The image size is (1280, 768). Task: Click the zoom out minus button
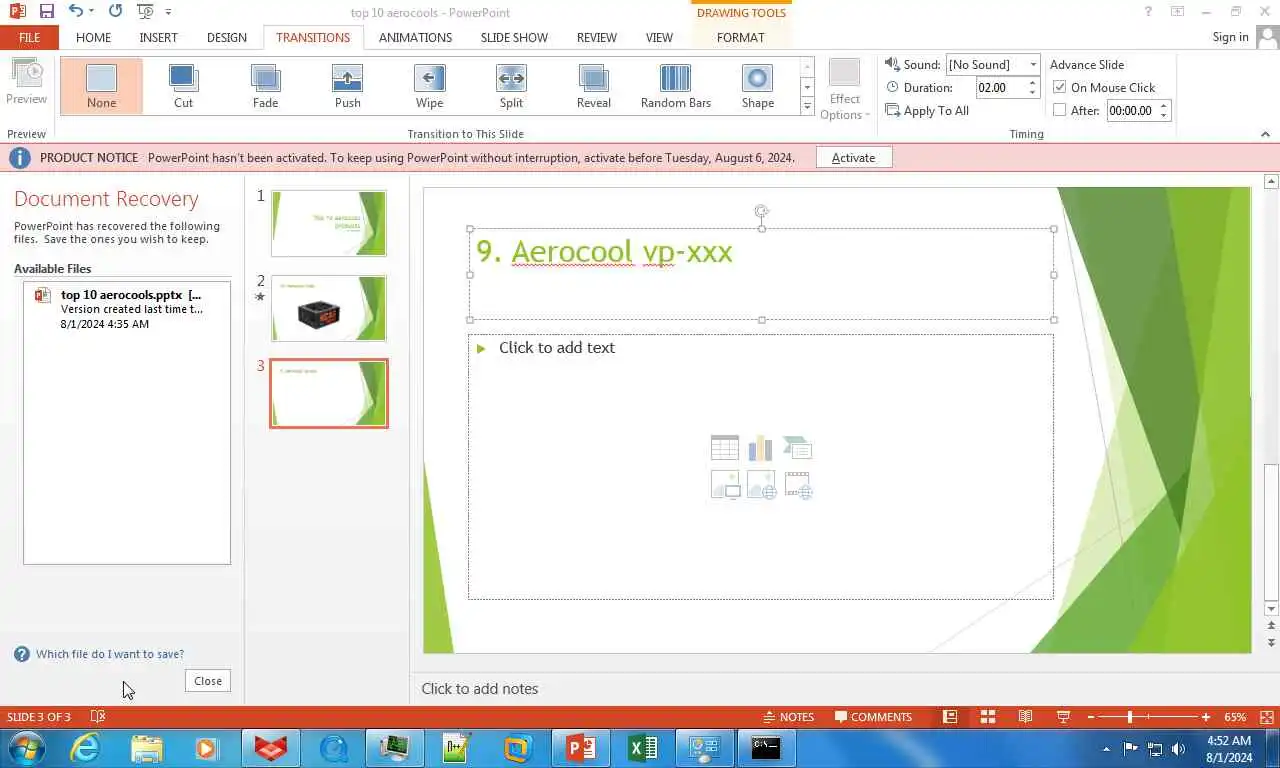pyautogui.click(x=1090, y=717)
